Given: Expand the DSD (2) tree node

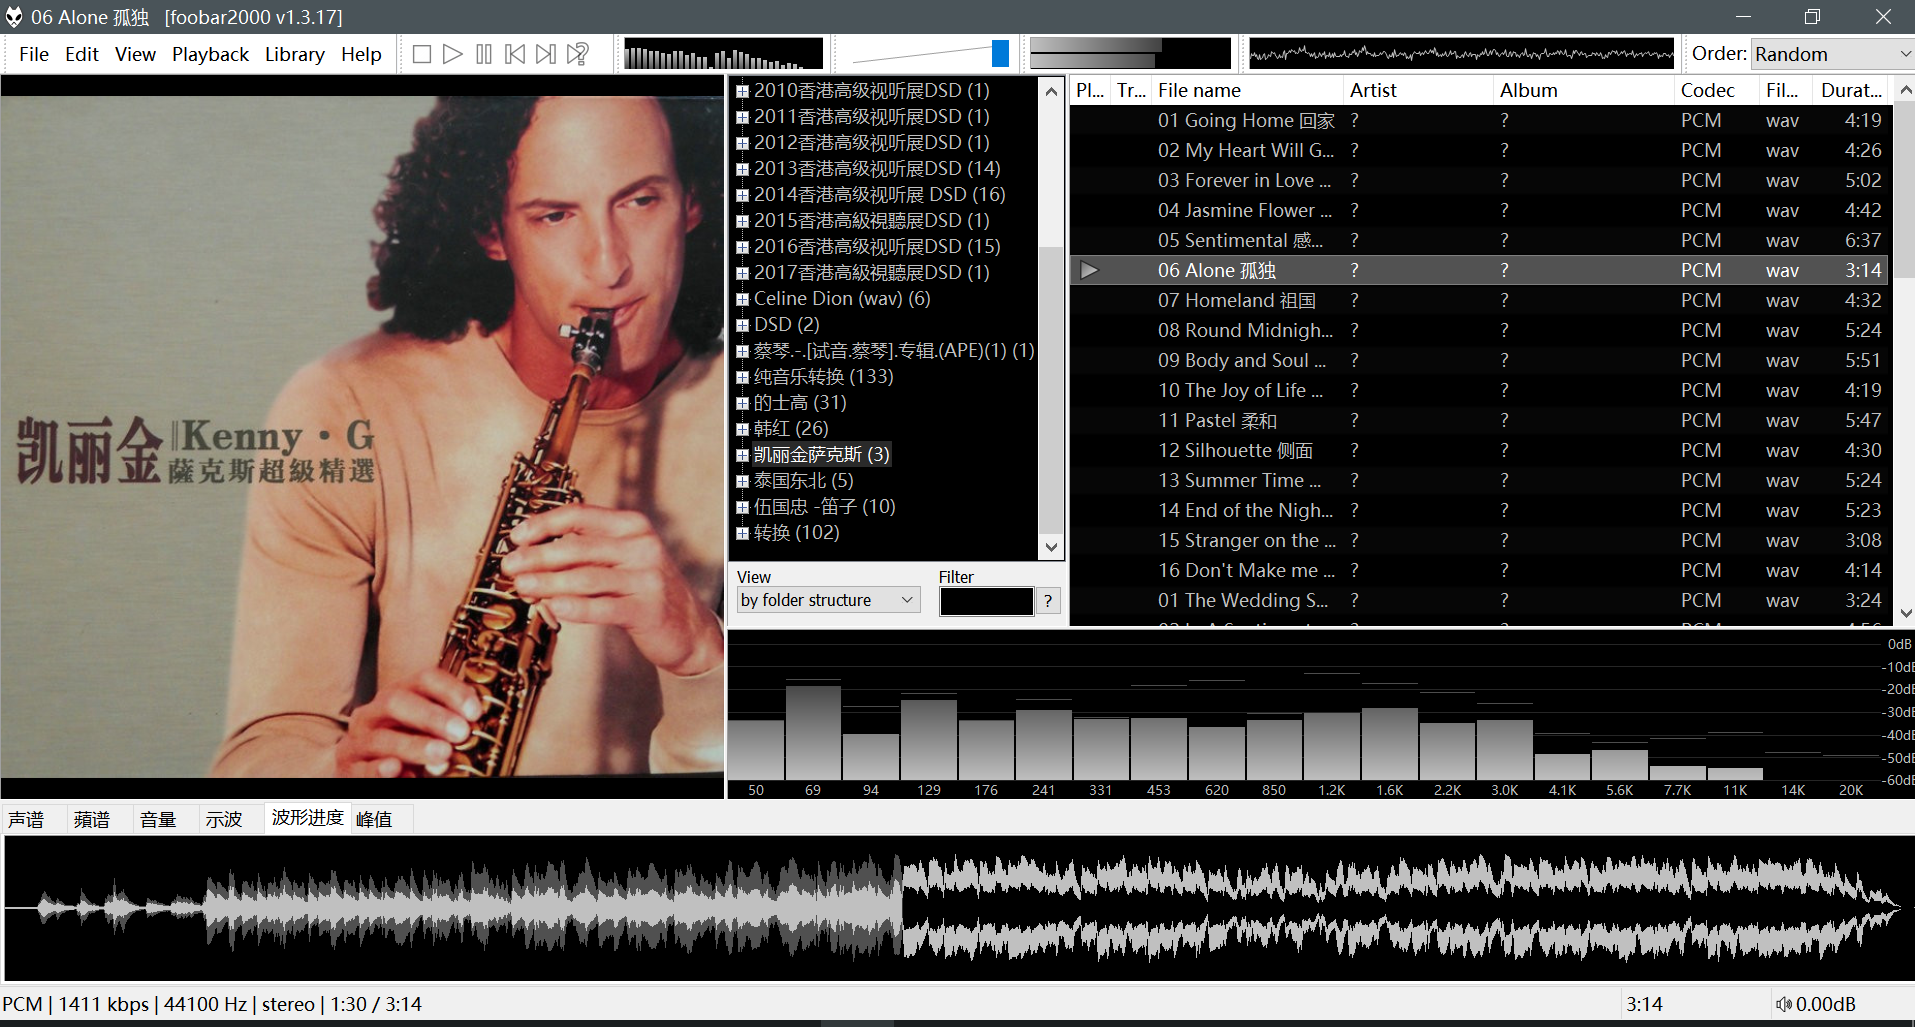Looking at the screenshot, I should [743, 325].
